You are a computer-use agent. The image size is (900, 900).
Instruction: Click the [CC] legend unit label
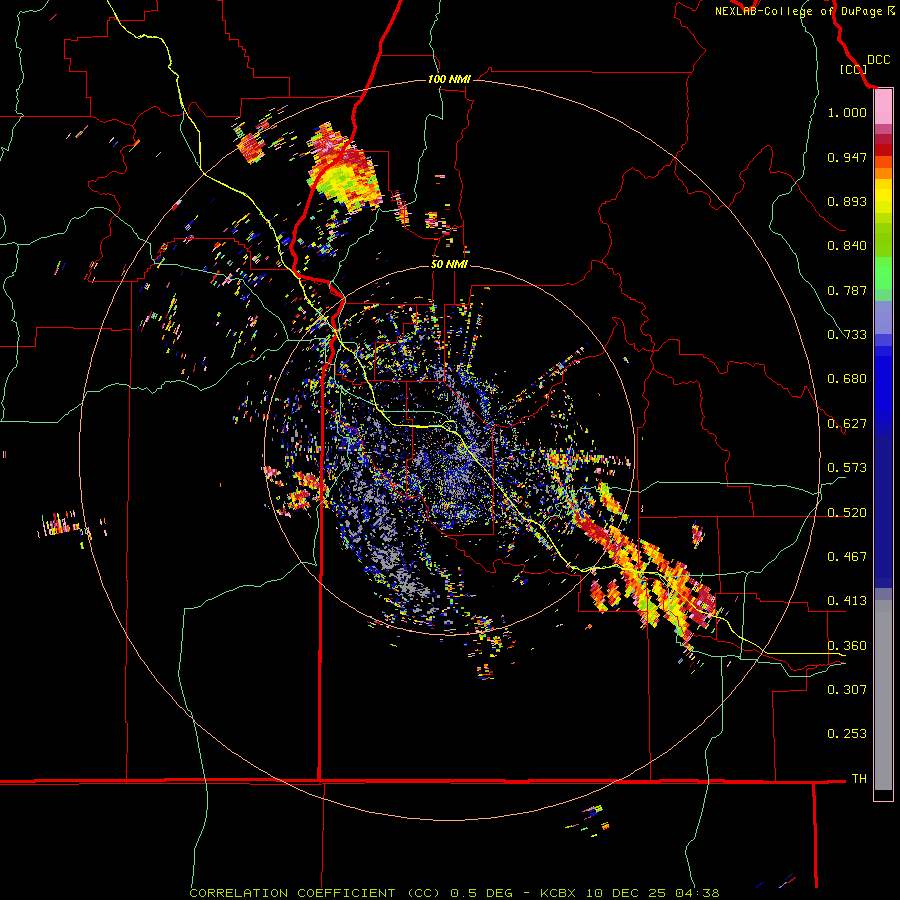[x=854, y=69]
